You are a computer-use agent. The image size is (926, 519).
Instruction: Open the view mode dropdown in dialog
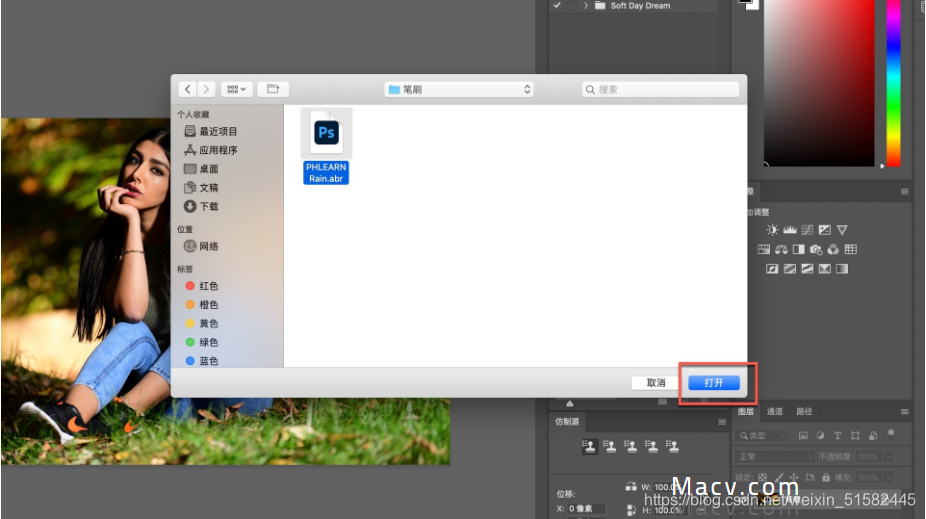237,89
